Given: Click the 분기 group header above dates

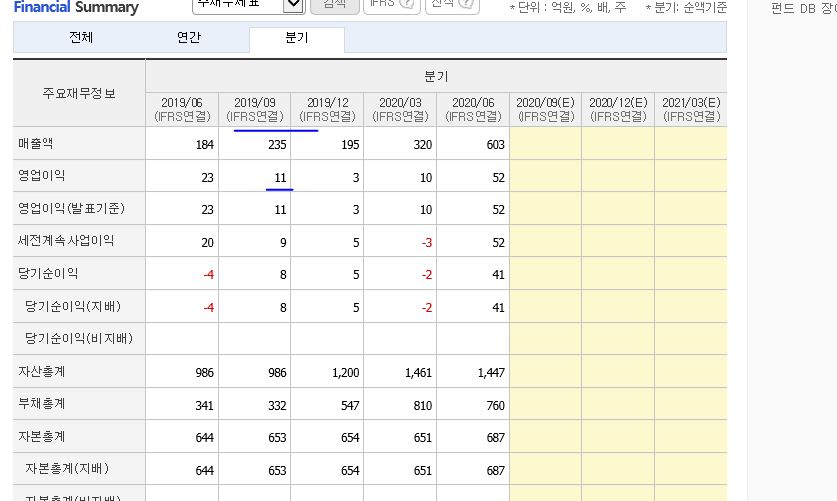Looking at the screenshot, I should [436, 76].
